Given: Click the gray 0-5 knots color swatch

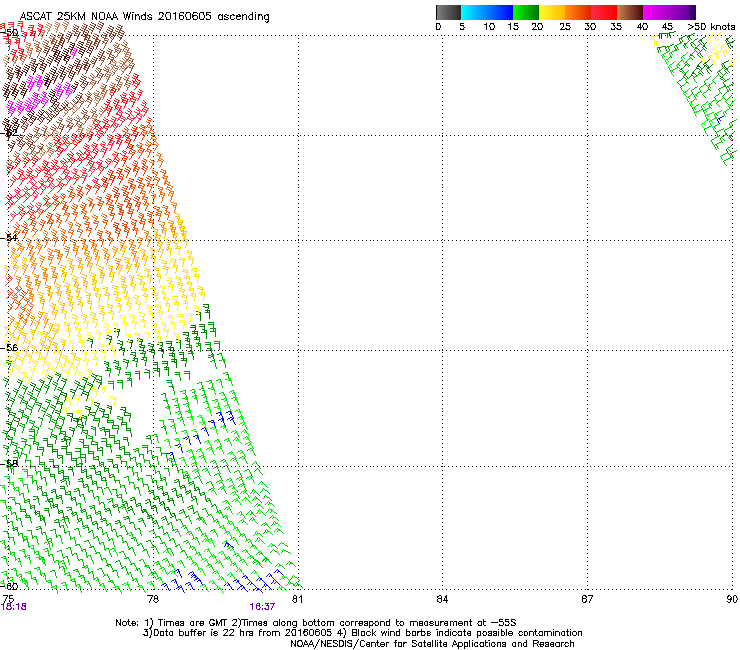Looking at the screenshot, I should click(x=448, y=12).
